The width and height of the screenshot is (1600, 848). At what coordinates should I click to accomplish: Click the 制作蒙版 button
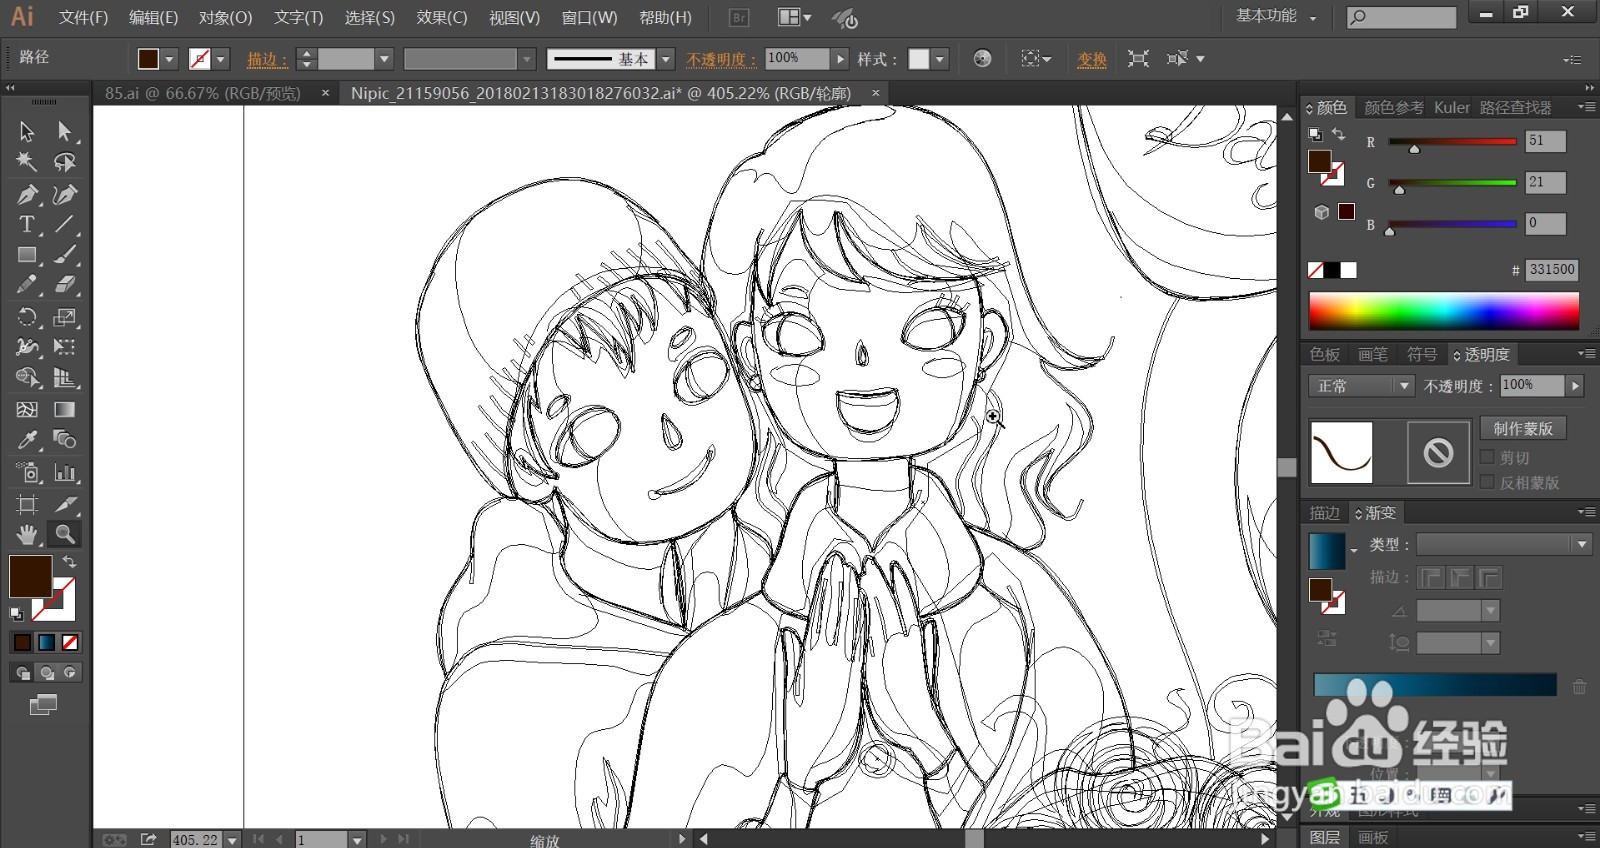(x=1523, y=428)
